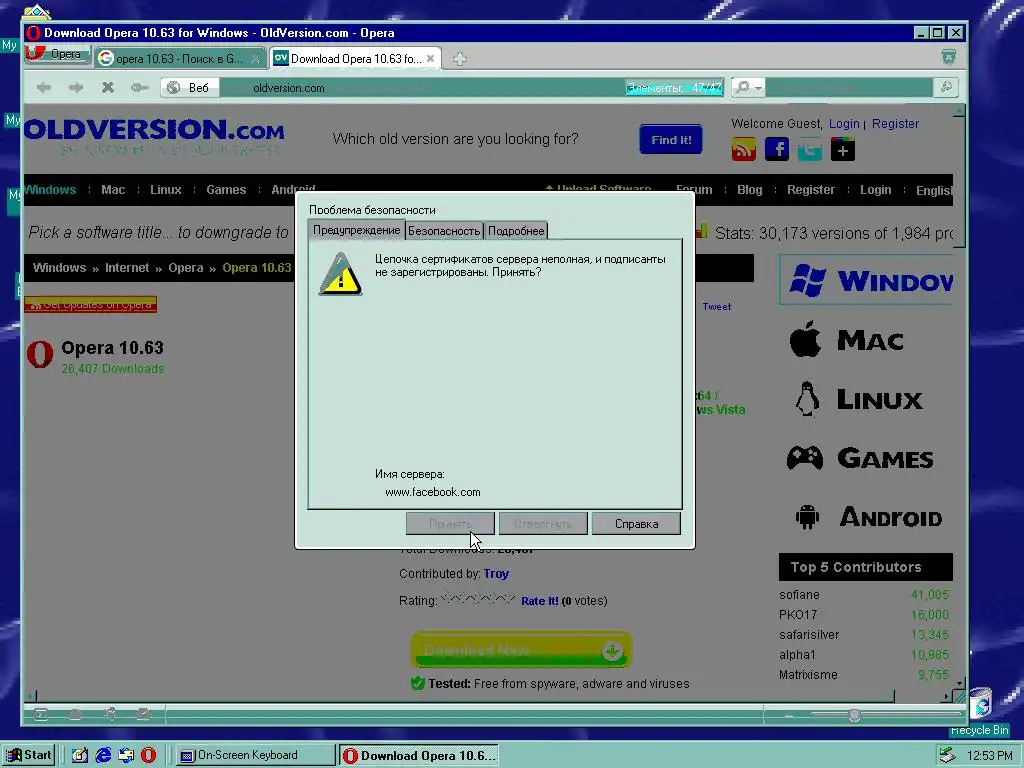
Task: Click the Internet breadcrumb link
Action: coord(127,268)
